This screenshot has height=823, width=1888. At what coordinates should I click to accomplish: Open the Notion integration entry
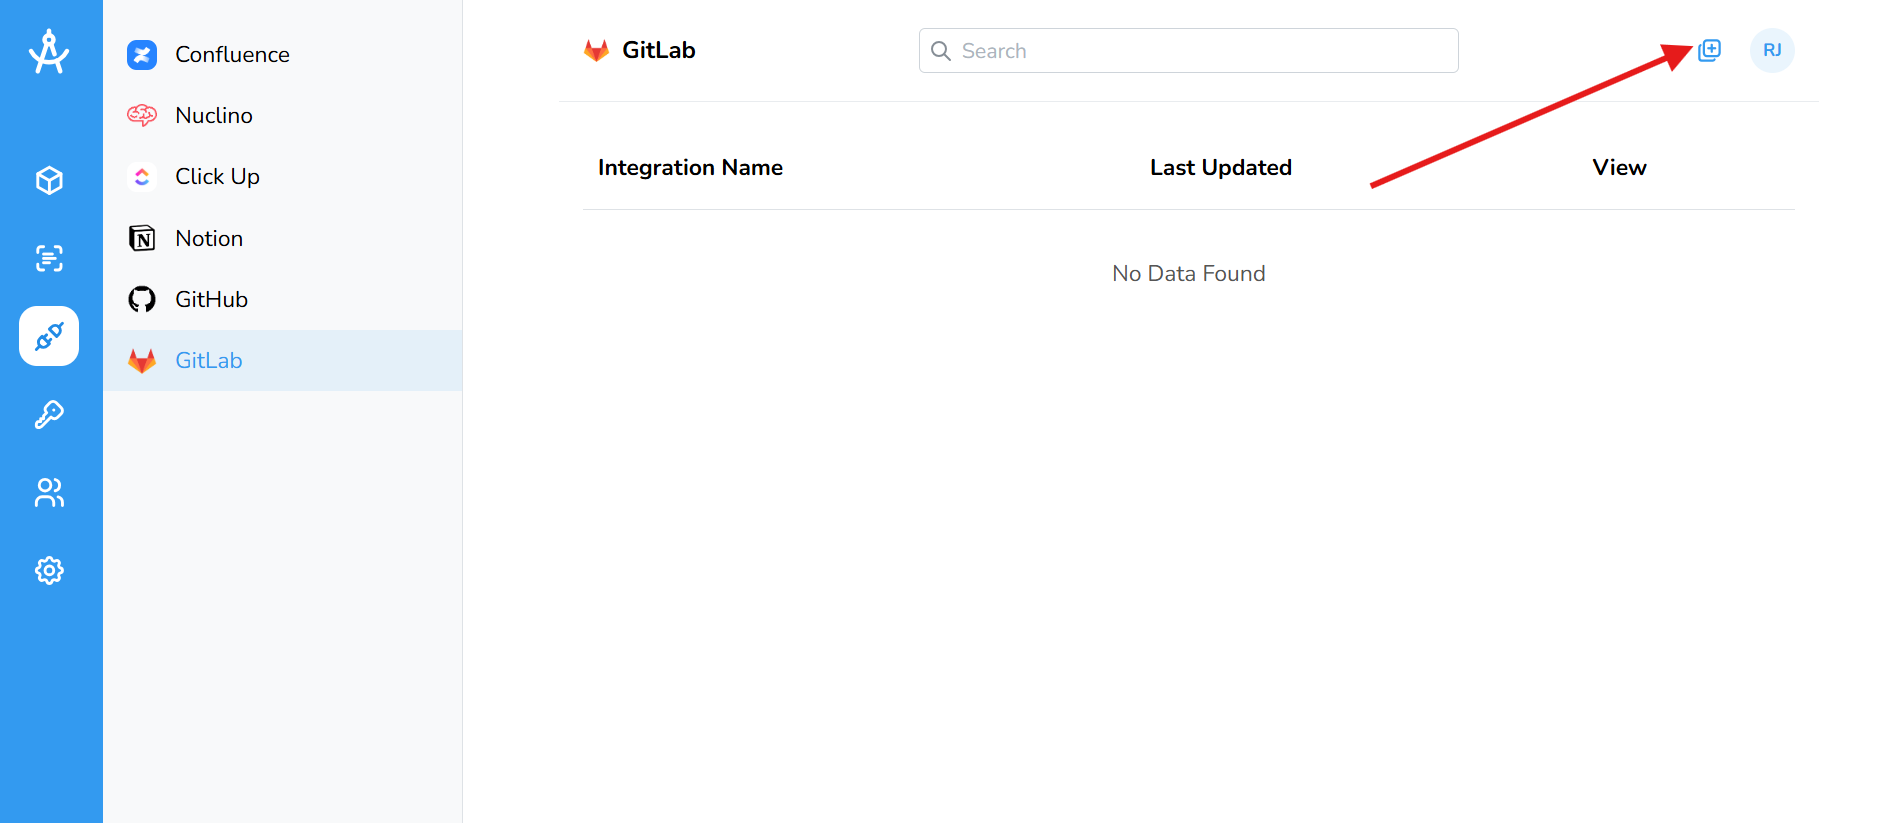pyautogui.click(x=208, y=238)
